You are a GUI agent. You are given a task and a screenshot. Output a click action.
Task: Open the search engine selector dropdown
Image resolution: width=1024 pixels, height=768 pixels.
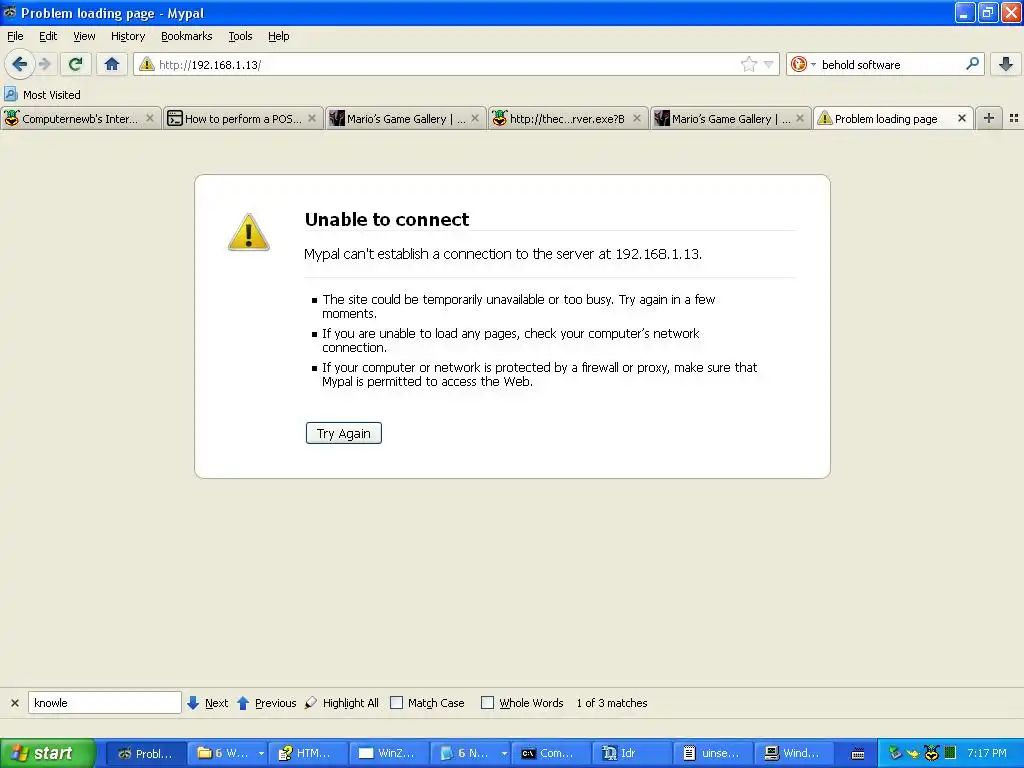pyautogui.click(x=803, y=64)
